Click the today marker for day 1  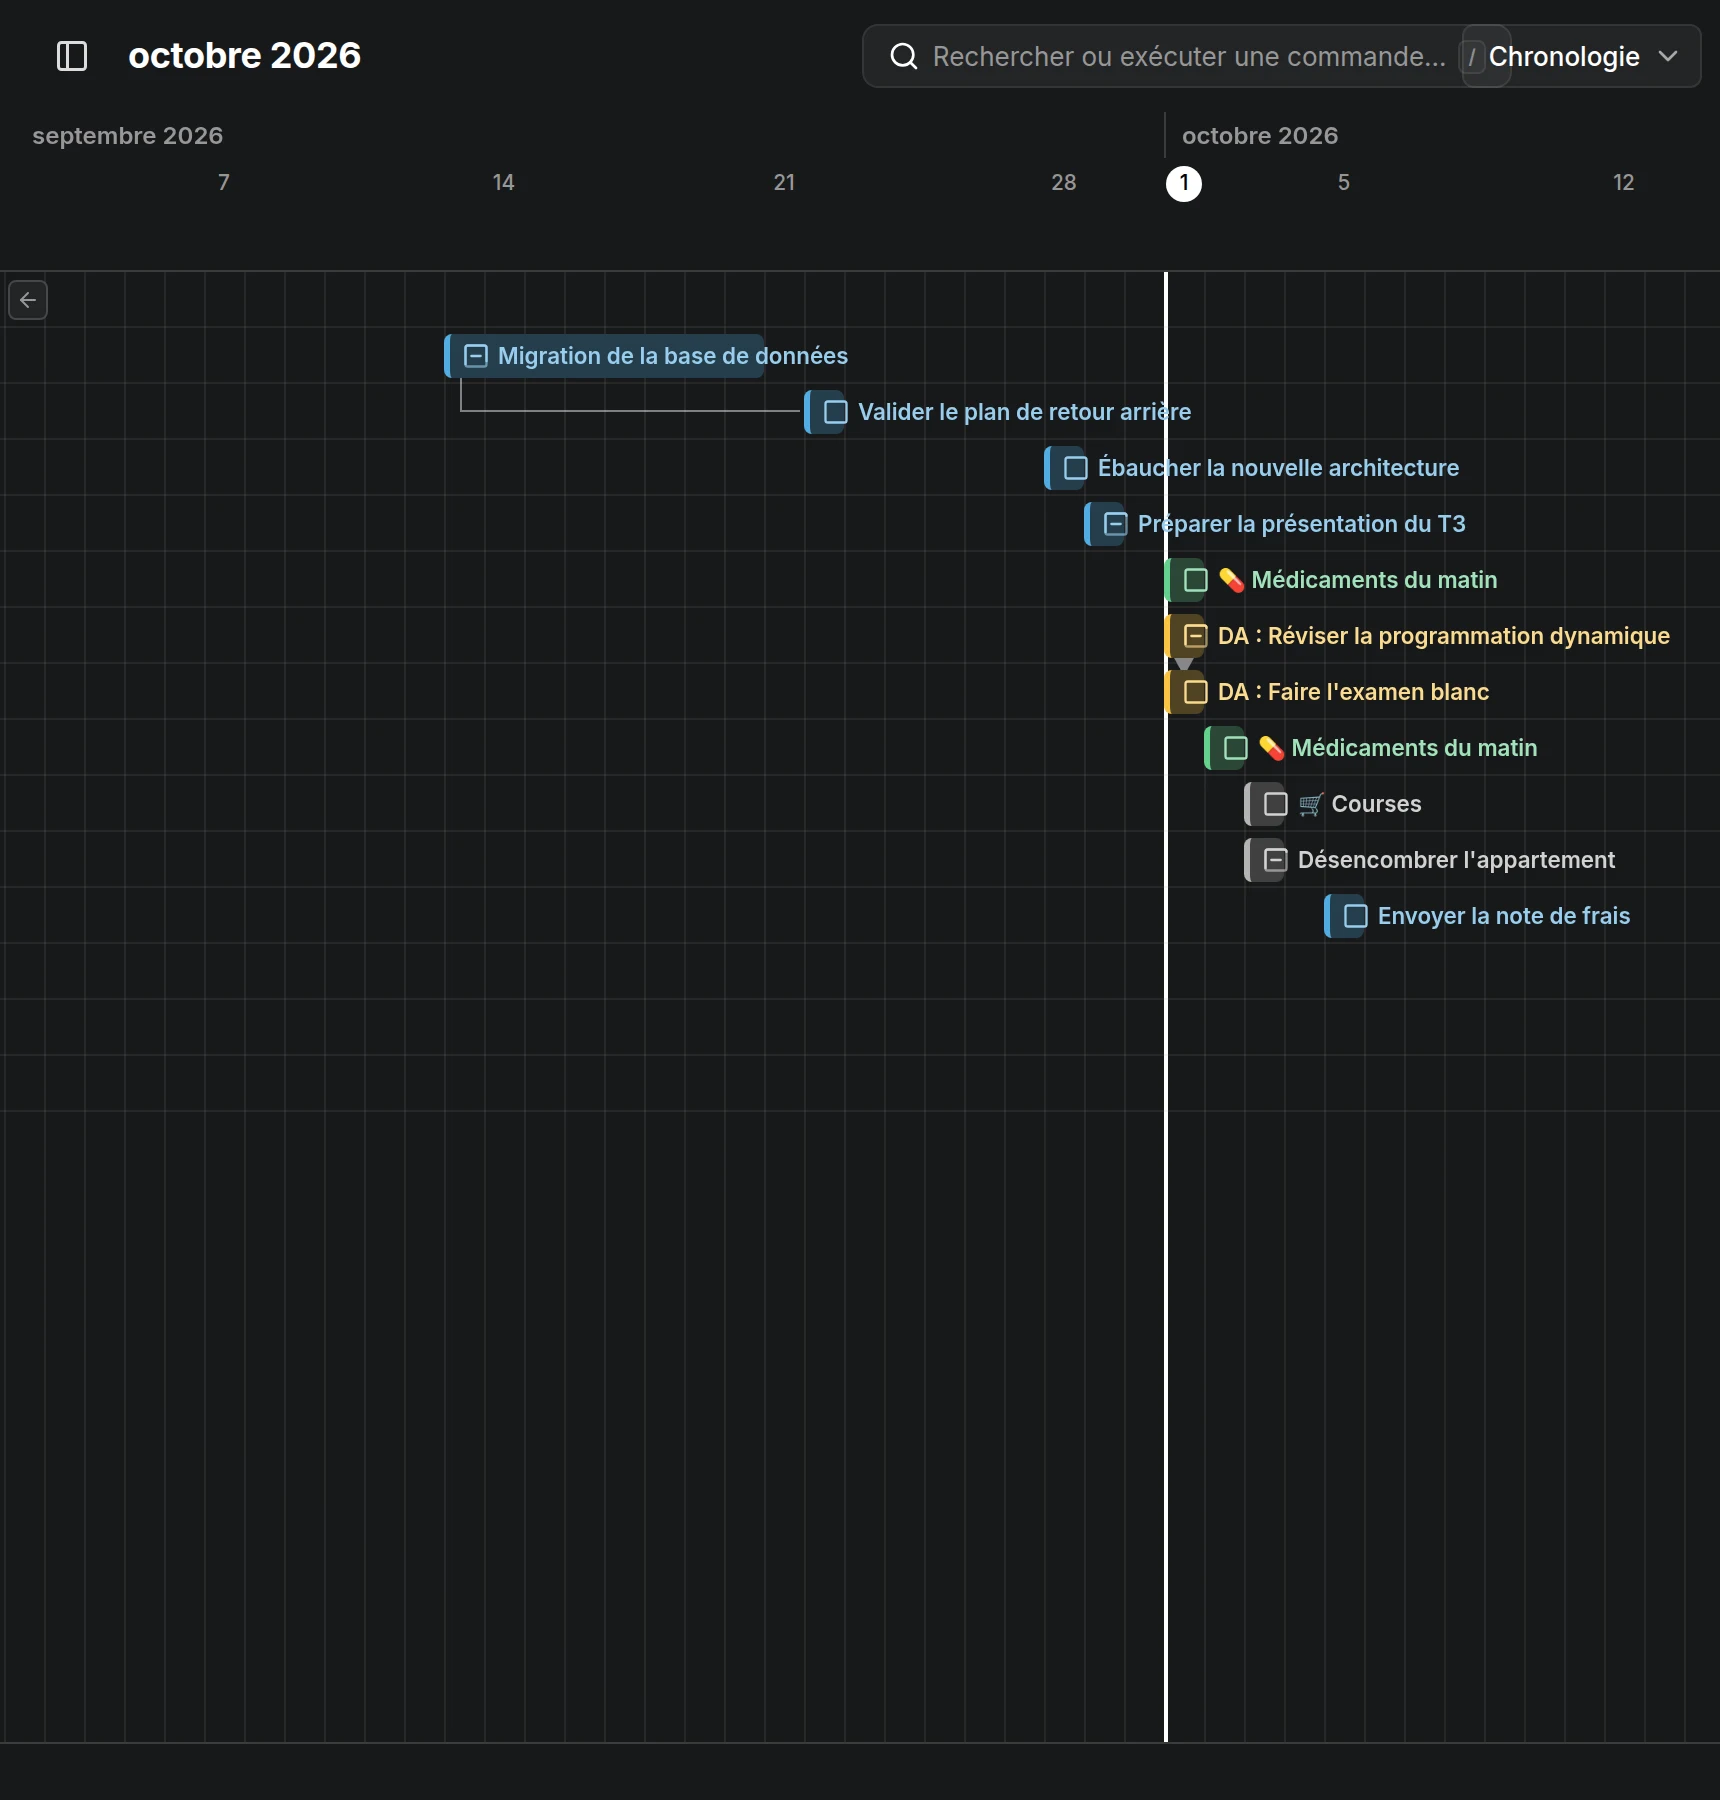click(x=1184, y=184)
